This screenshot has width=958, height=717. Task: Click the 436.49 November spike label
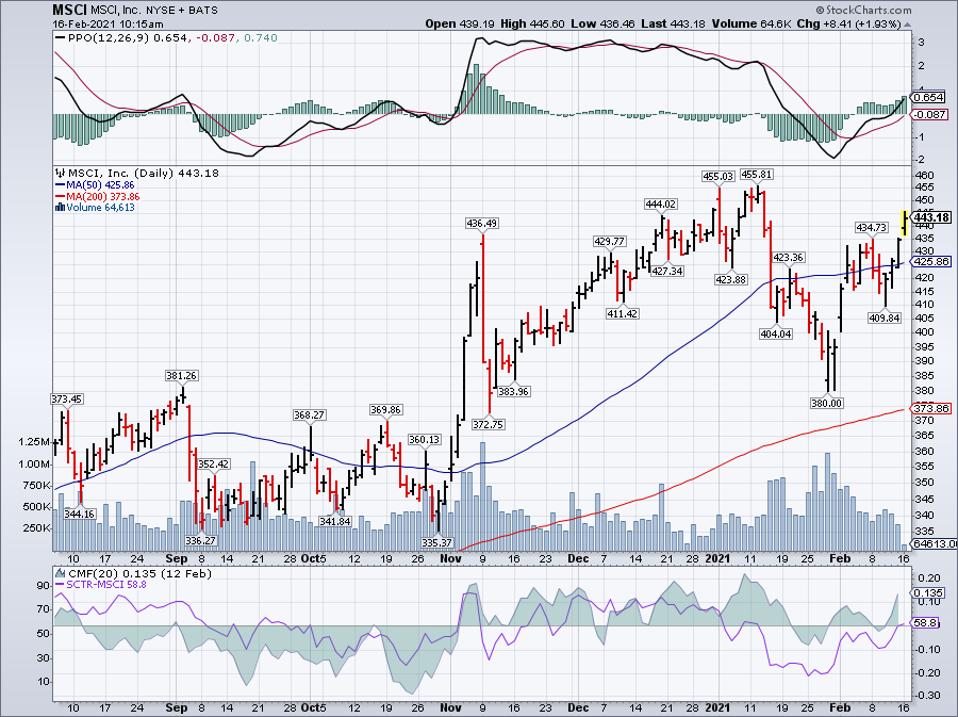click(x=481, y=224)
